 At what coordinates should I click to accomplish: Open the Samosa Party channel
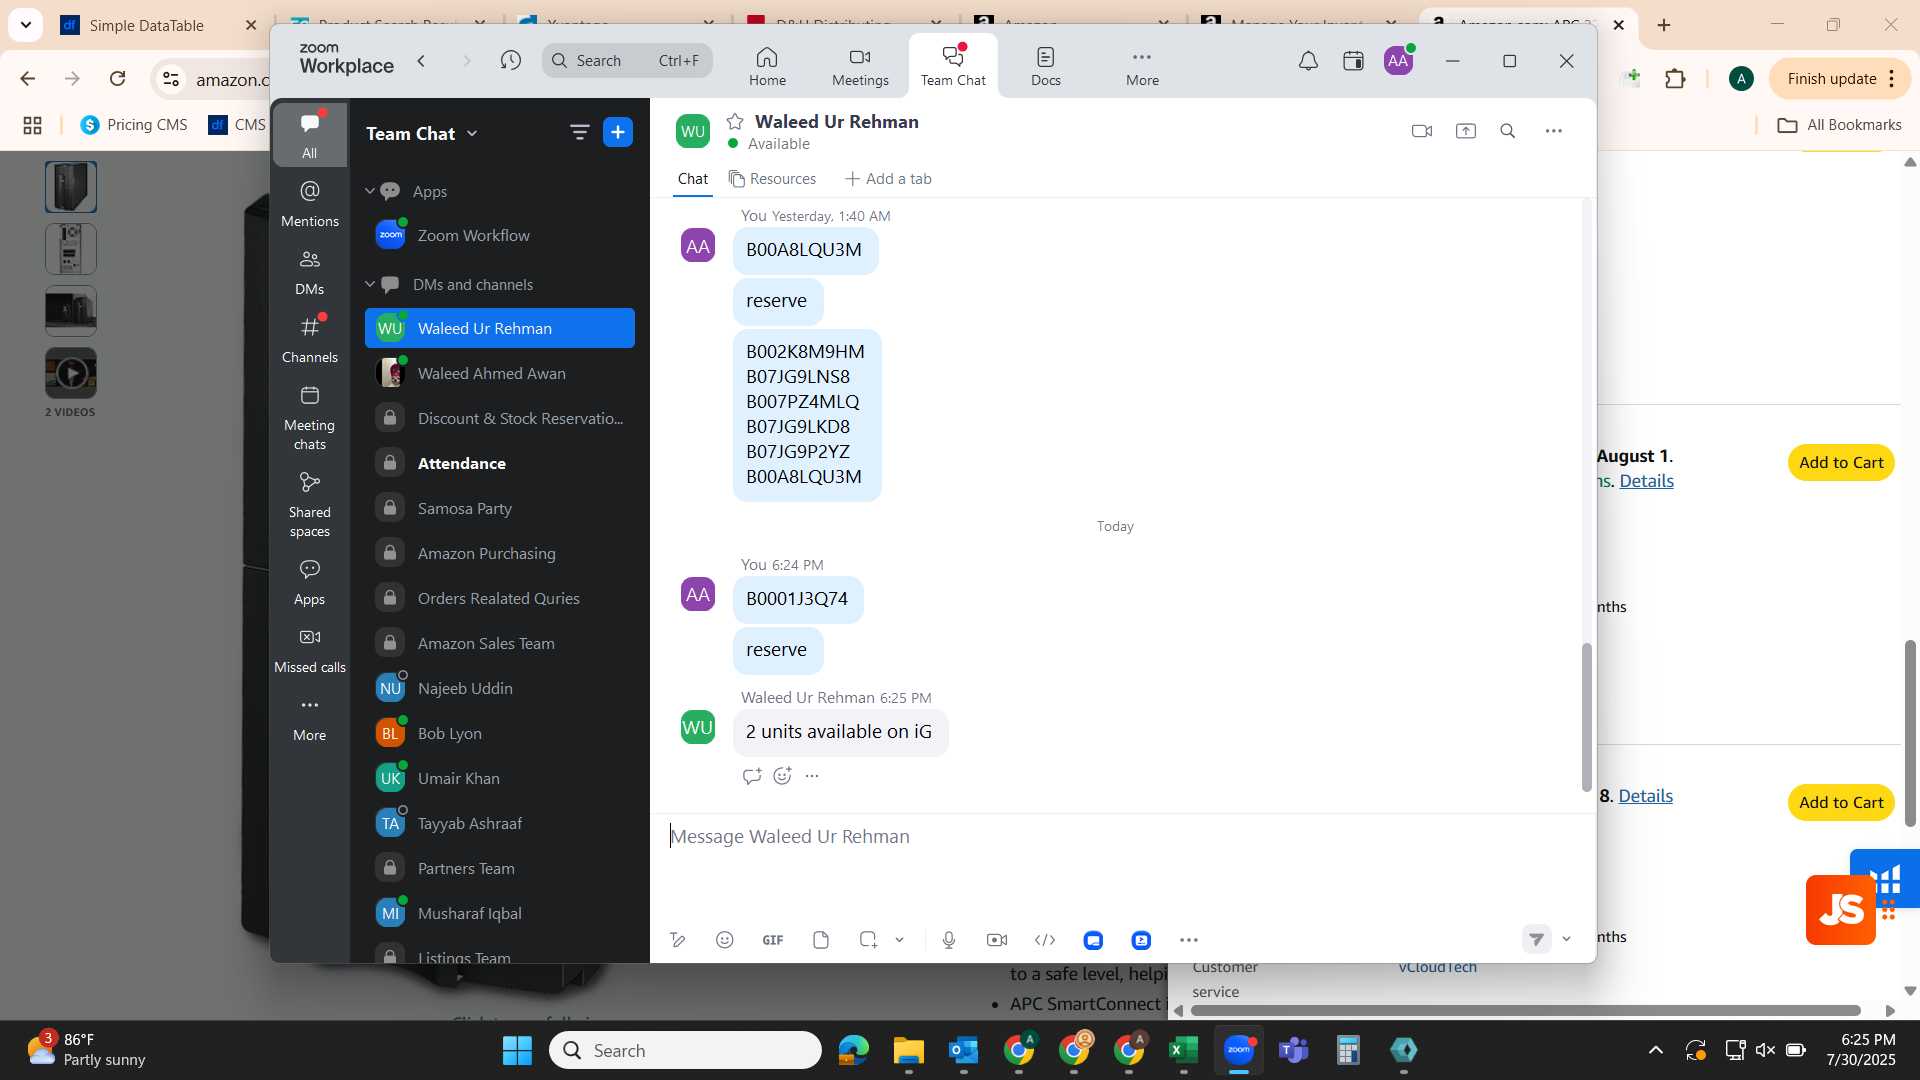(x=500, y=509)
